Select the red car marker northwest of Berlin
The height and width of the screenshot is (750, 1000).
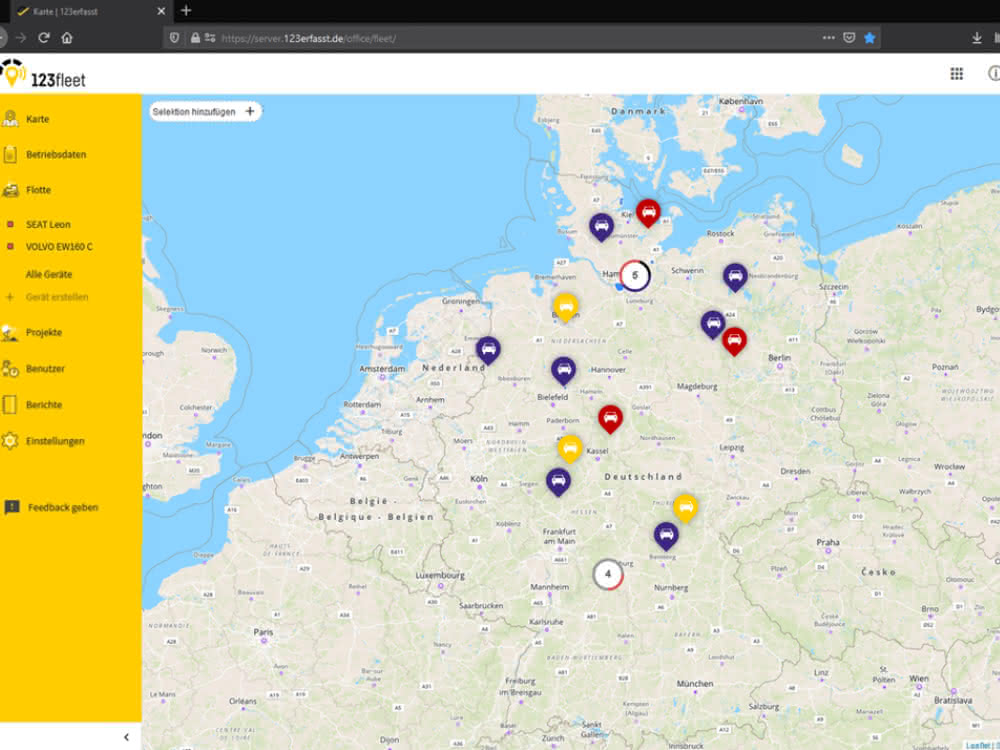(734, 342)
